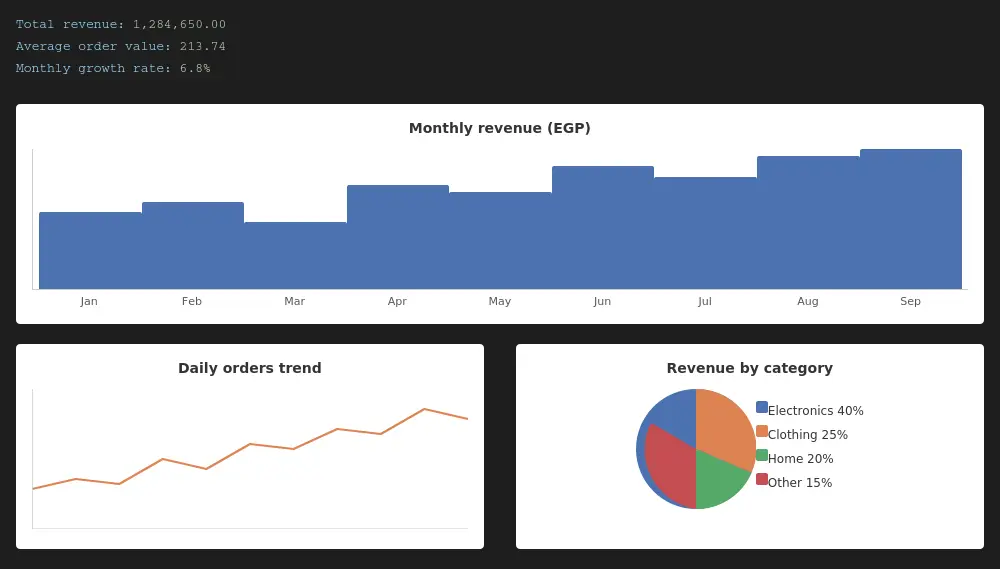Select the Jul revenue bar
1000x569 pixels.
pyautogui.click(x=705, y=233)
